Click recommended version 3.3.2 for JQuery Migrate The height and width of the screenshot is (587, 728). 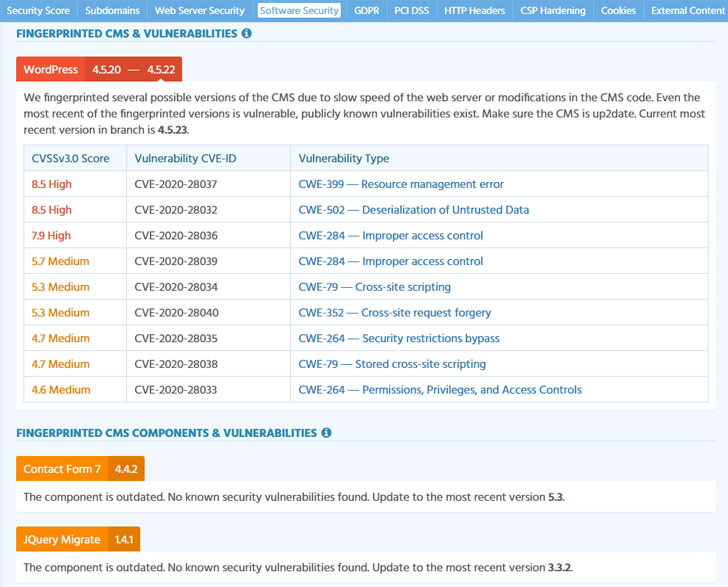click(x=559, y=567)
